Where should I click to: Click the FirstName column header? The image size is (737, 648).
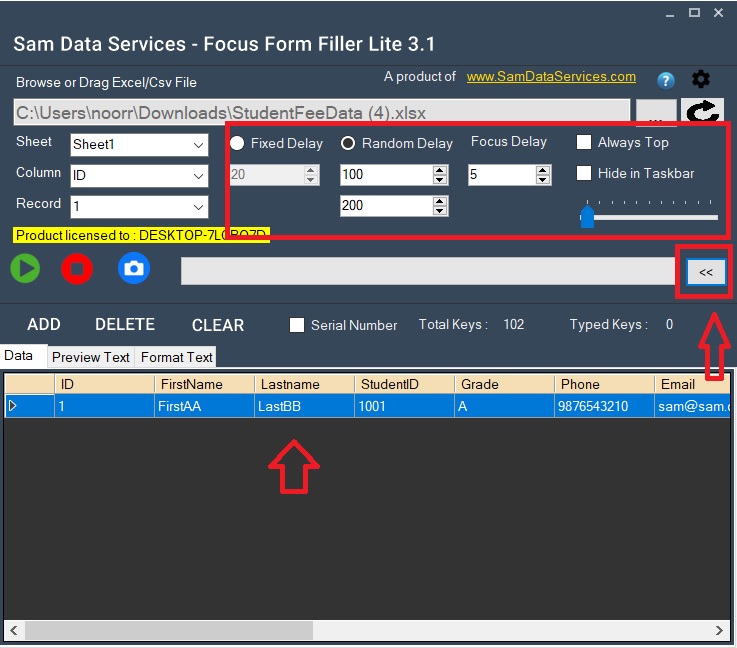[x=204, y=384]
